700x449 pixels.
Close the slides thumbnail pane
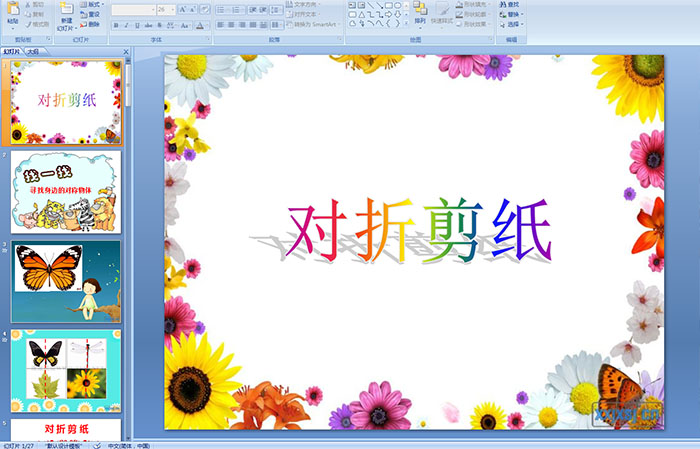click(126, 52)
